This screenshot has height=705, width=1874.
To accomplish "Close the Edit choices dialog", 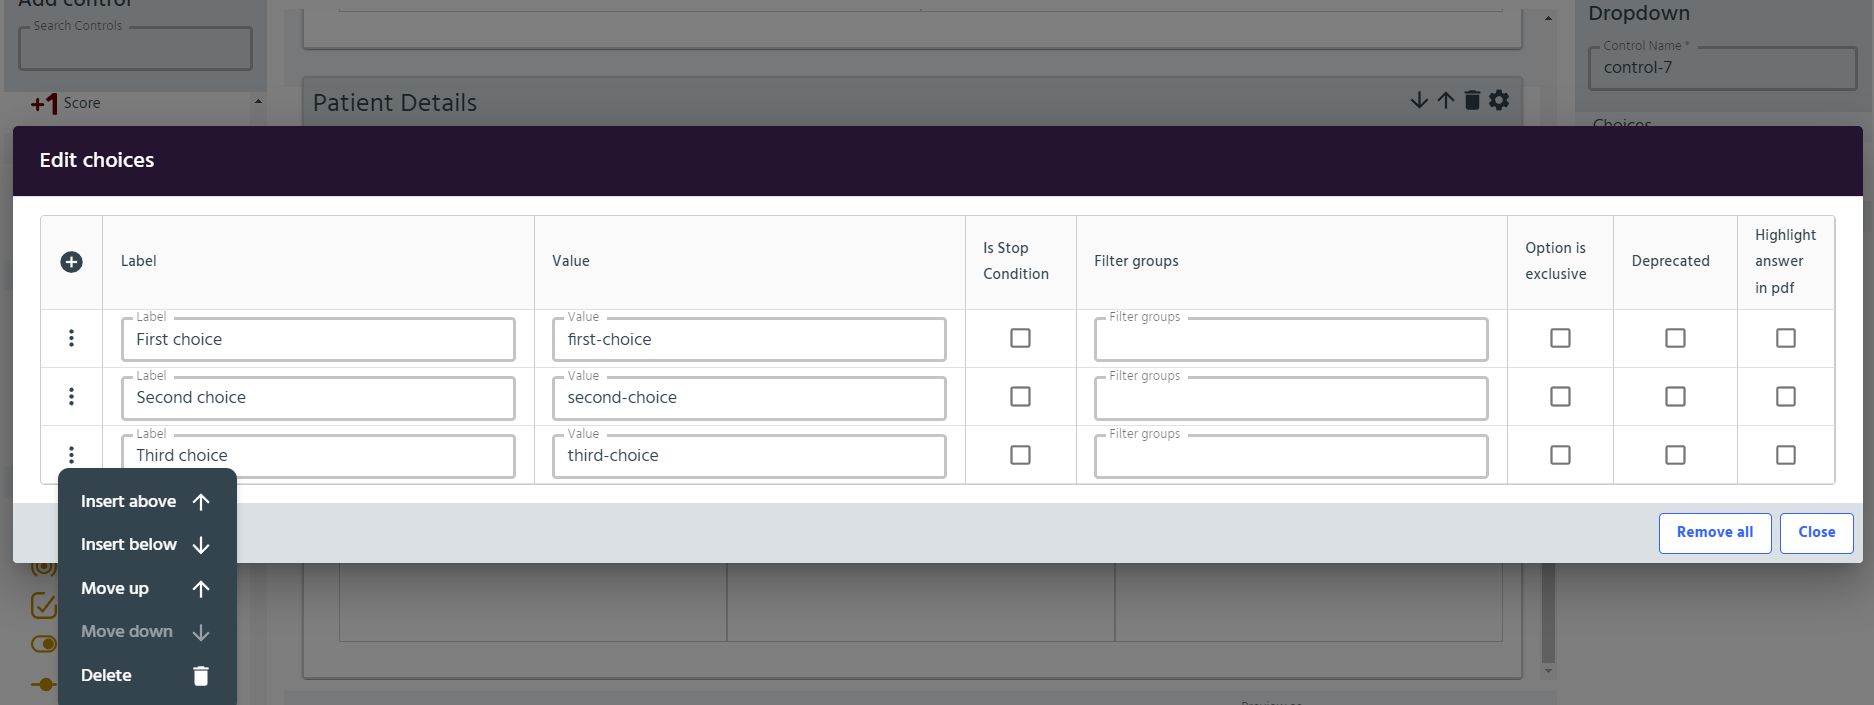I will point(1816,533).
